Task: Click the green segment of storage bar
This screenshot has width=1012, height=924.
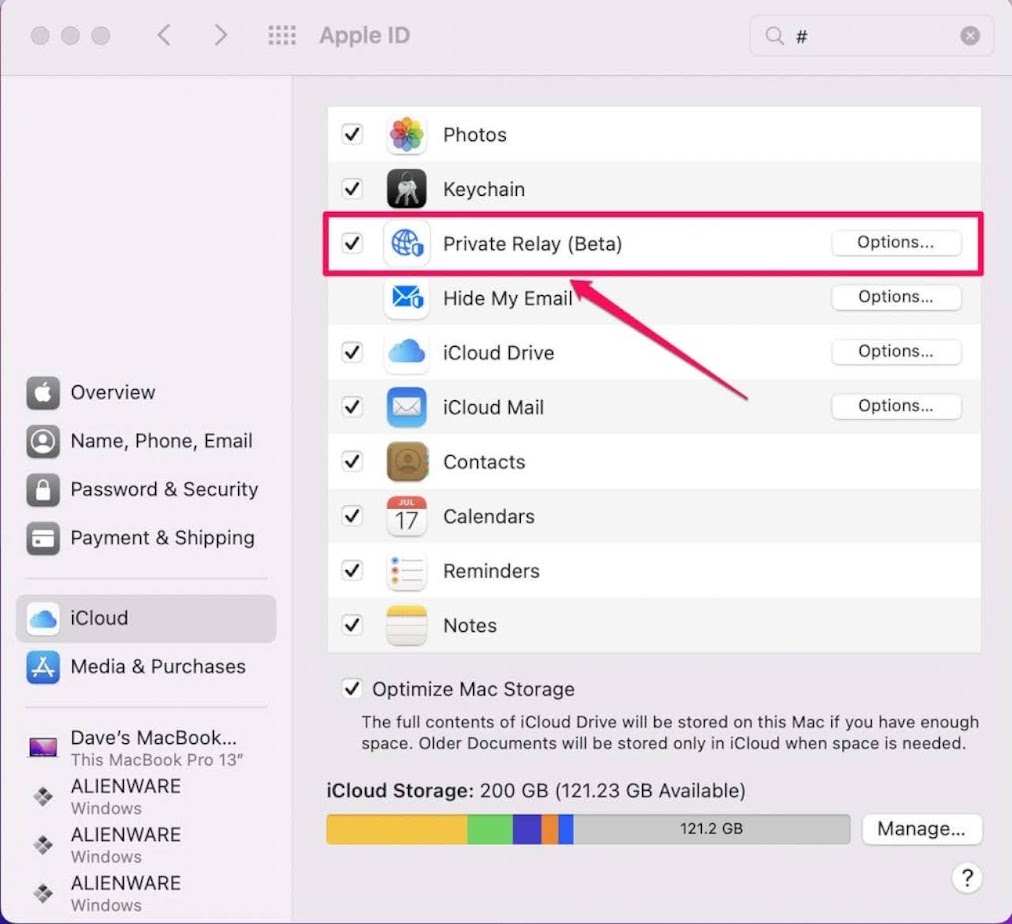Action: click(x=490, y=829)
